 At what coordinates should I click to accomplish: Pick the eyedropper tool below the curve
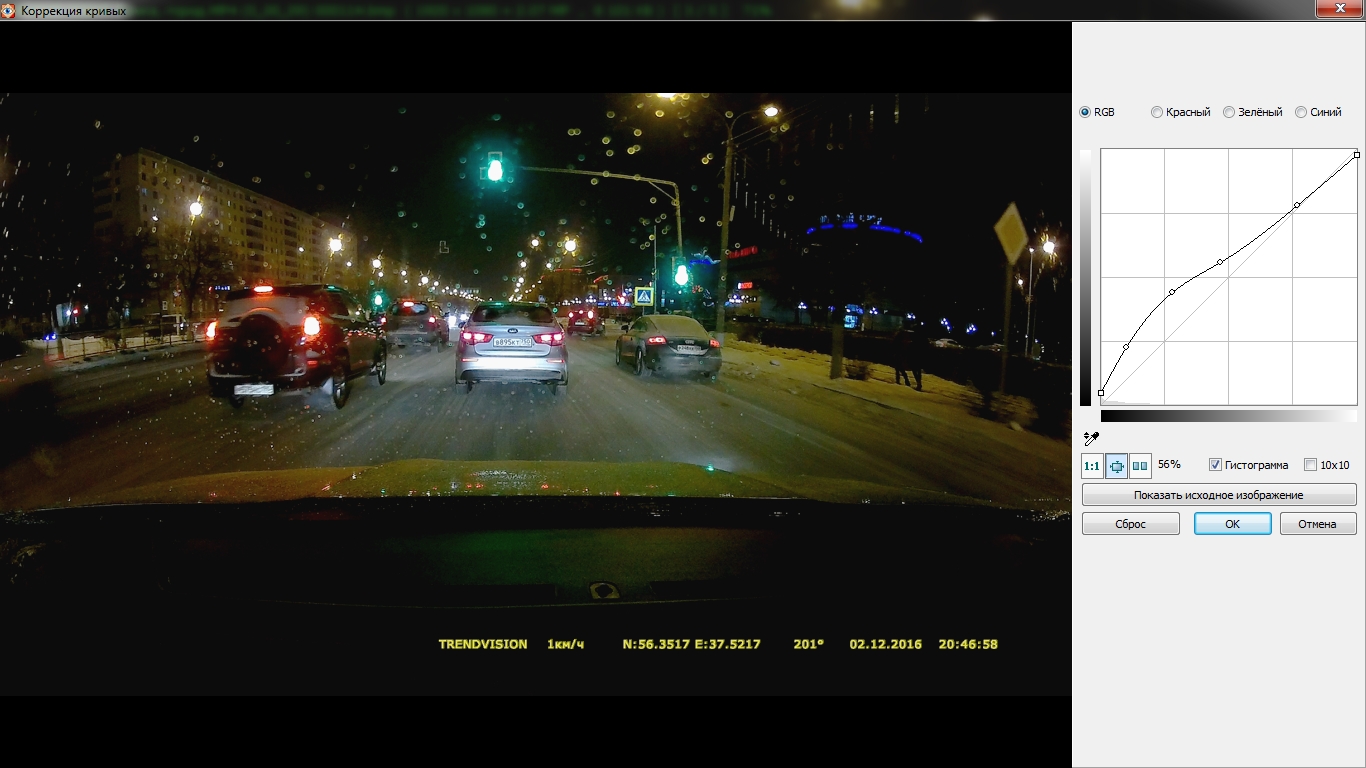[1091, 438]
